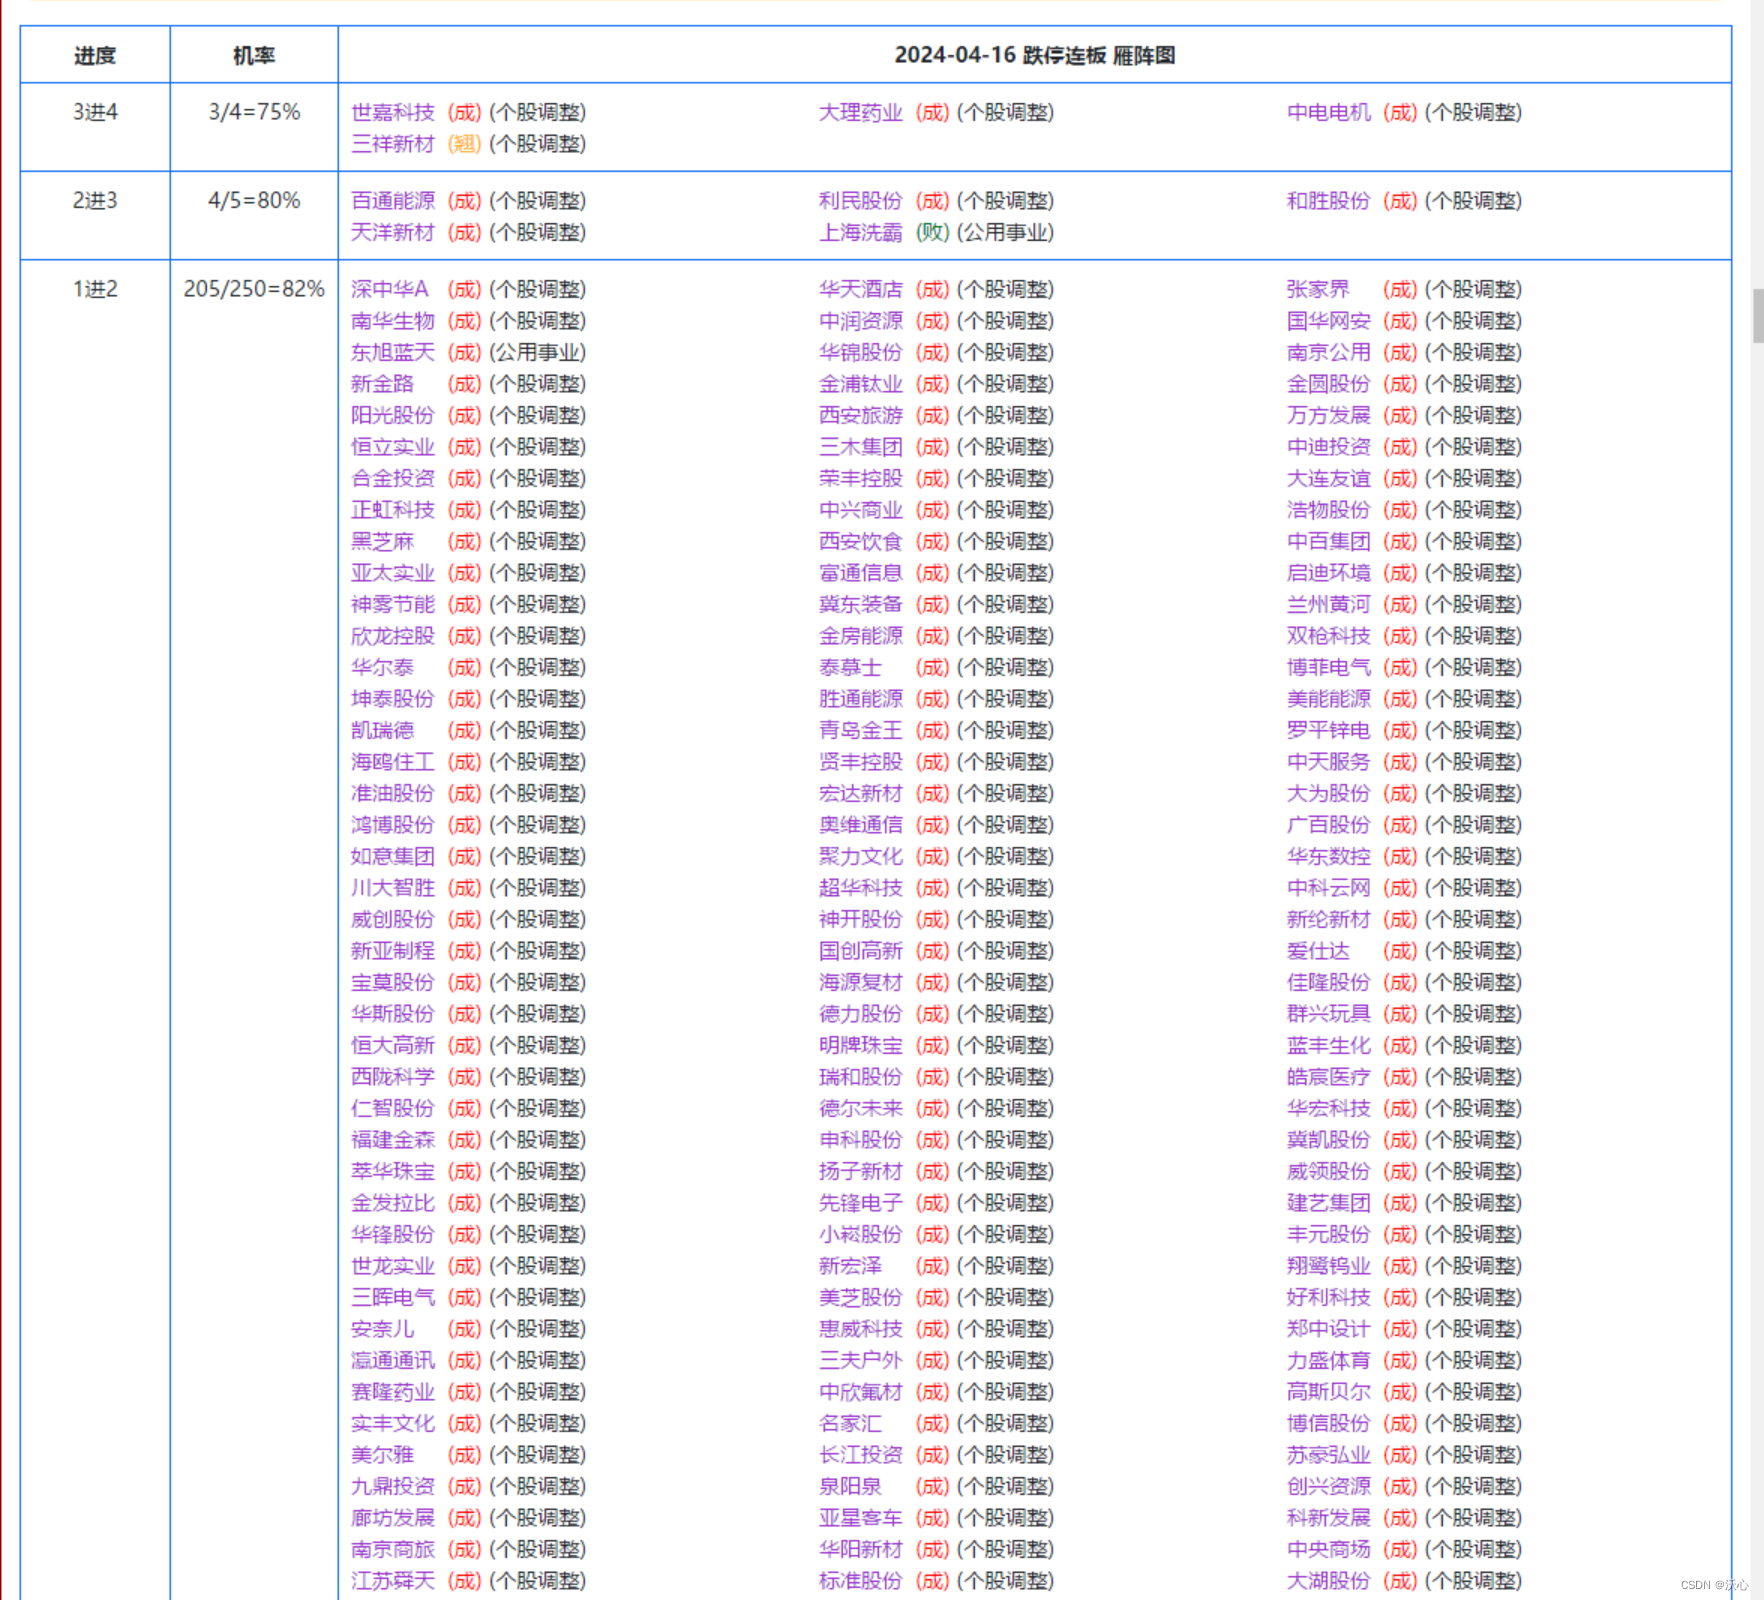Click the page vertical scrollbar thumb

click(x=1758, y=316)
